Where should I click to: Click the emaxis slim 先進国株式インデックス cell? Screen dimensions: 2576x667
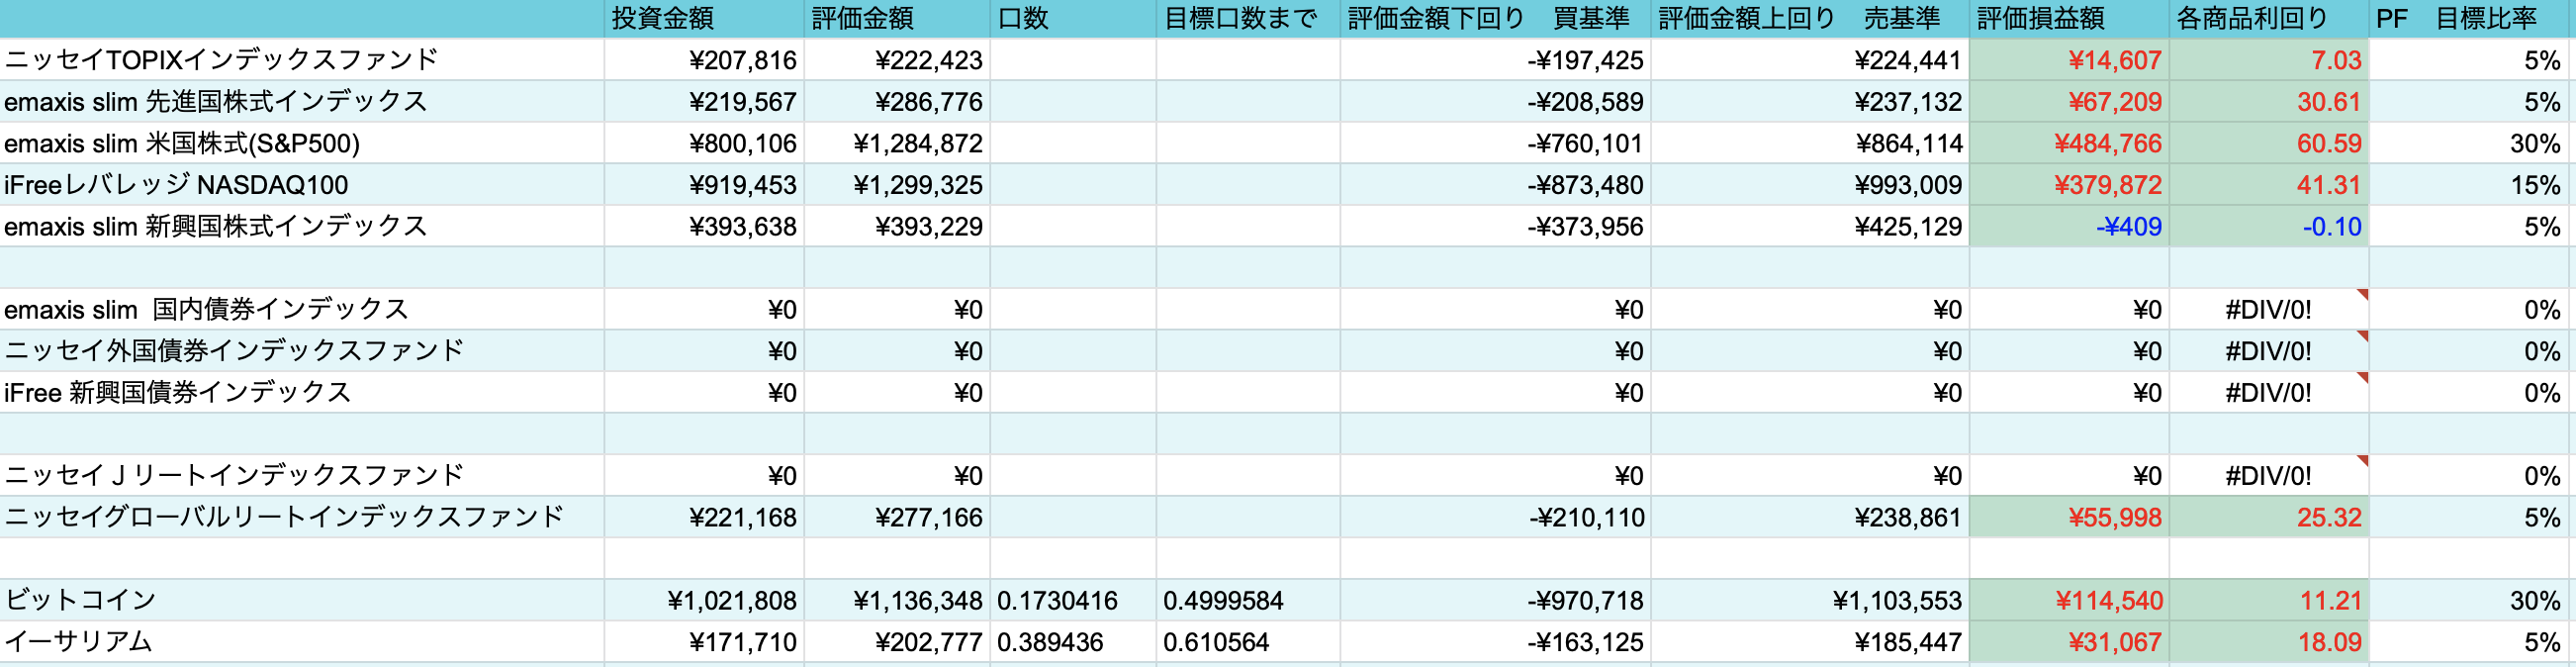click(302, 102)
